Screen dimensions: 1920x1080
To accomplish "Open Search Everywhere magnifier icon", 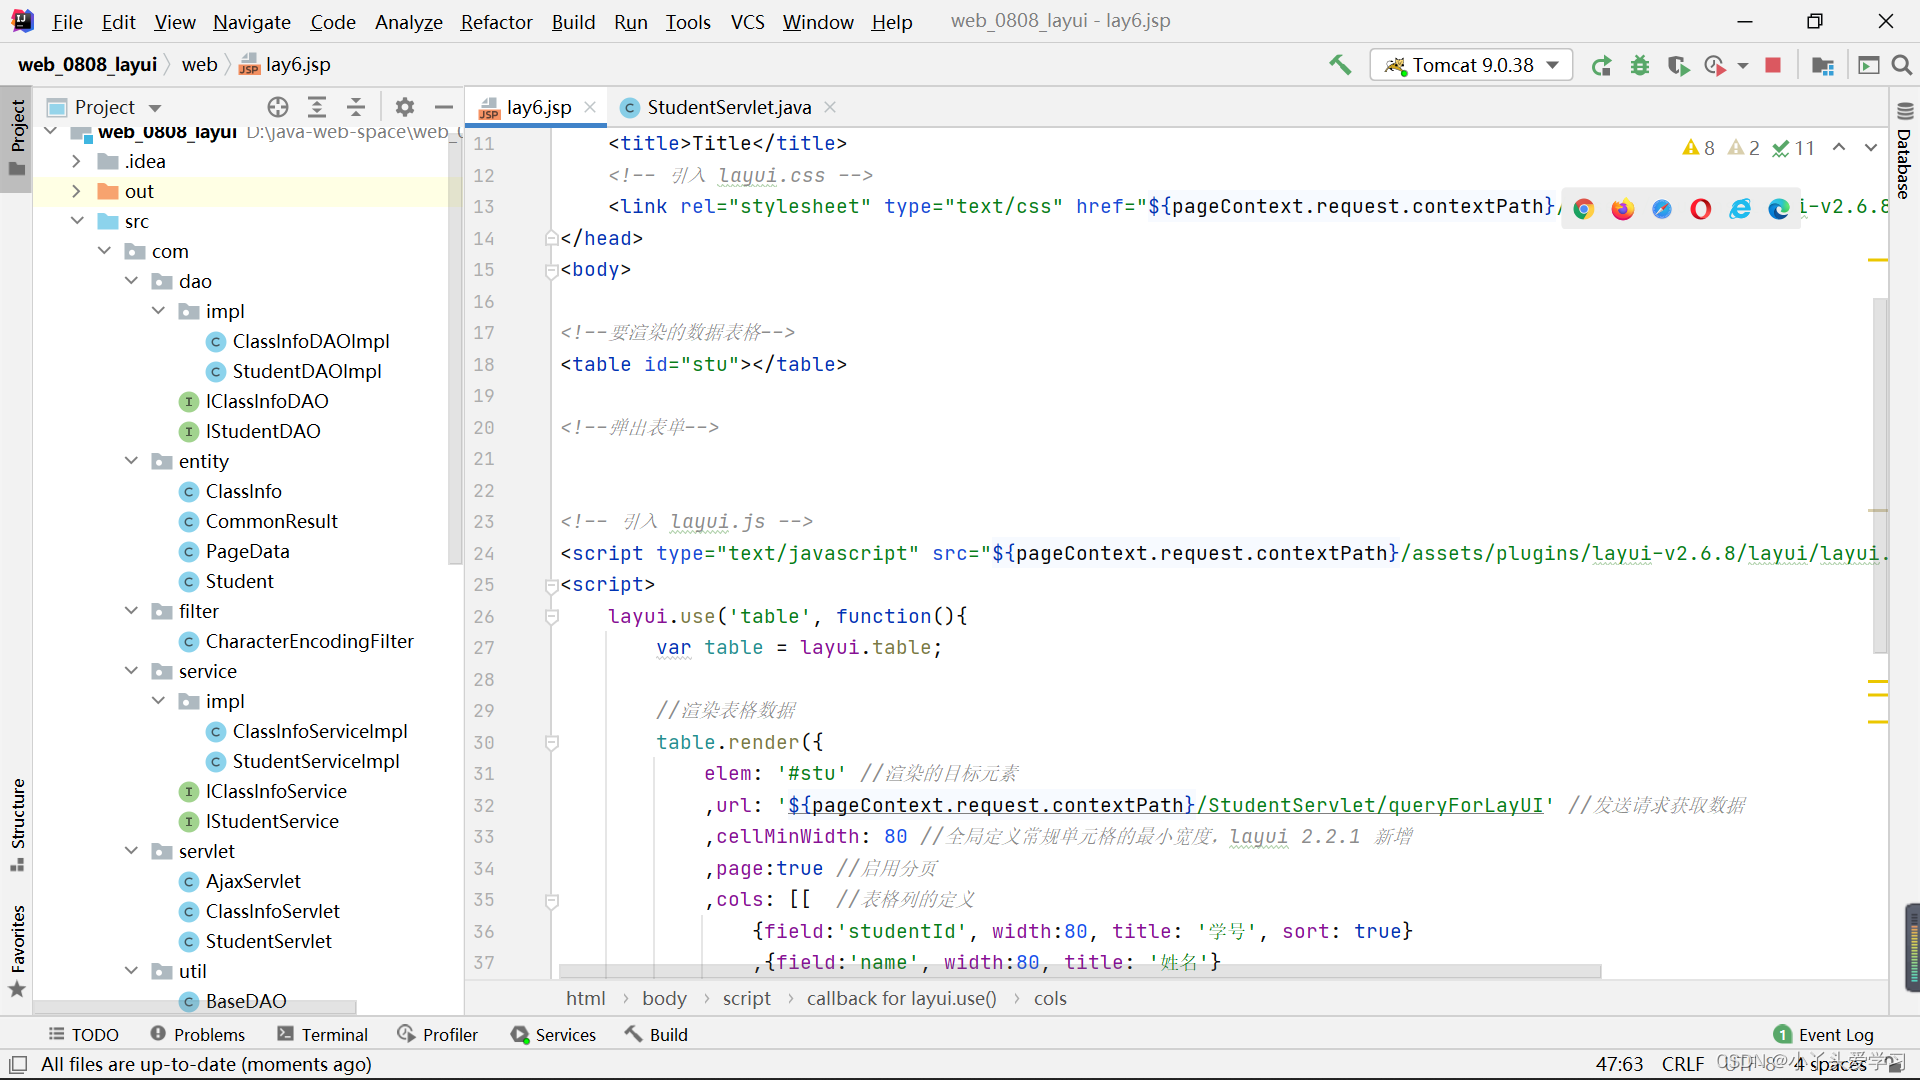I will click(1902, 66).
